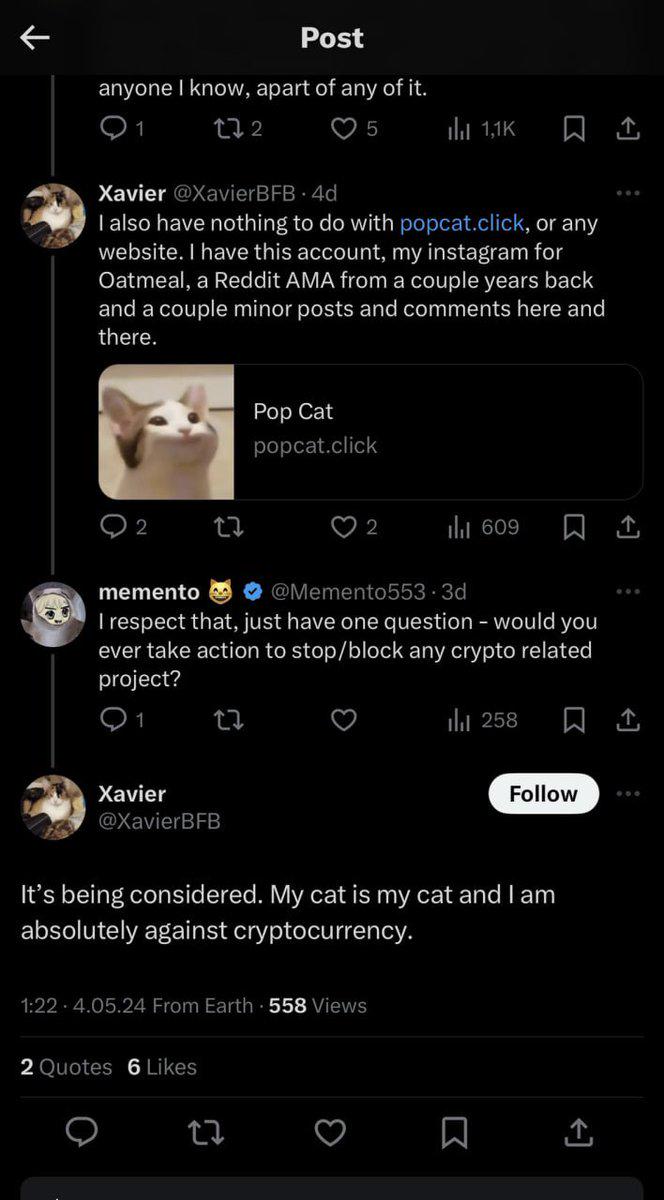664x1200 pixels.
Task: Like memento's question reply
Action: point(344,720)
